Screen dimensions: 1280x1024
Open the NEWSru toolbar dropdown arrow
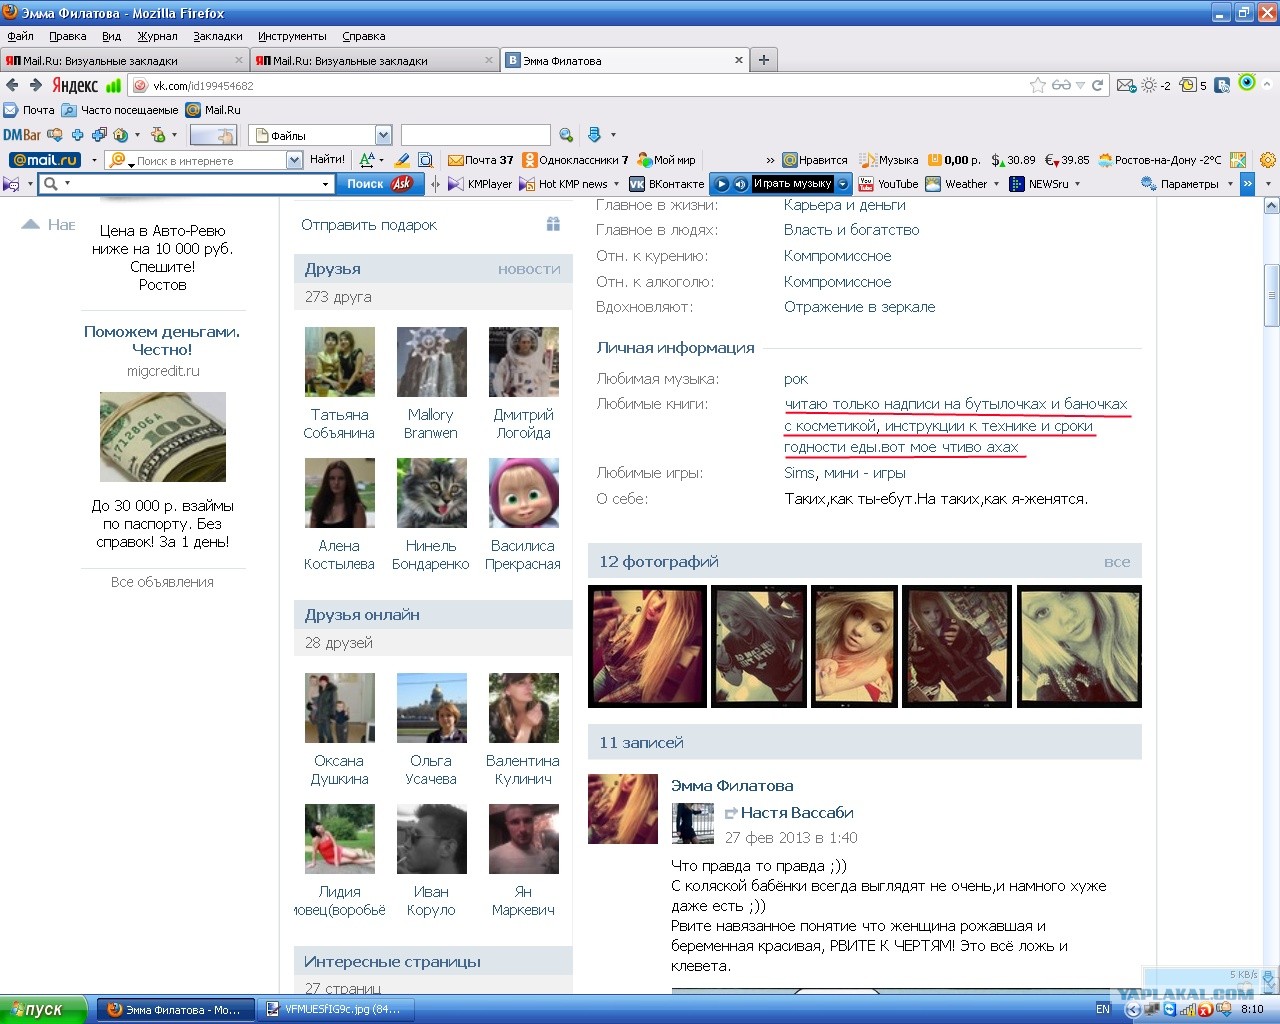[1078, 184]
